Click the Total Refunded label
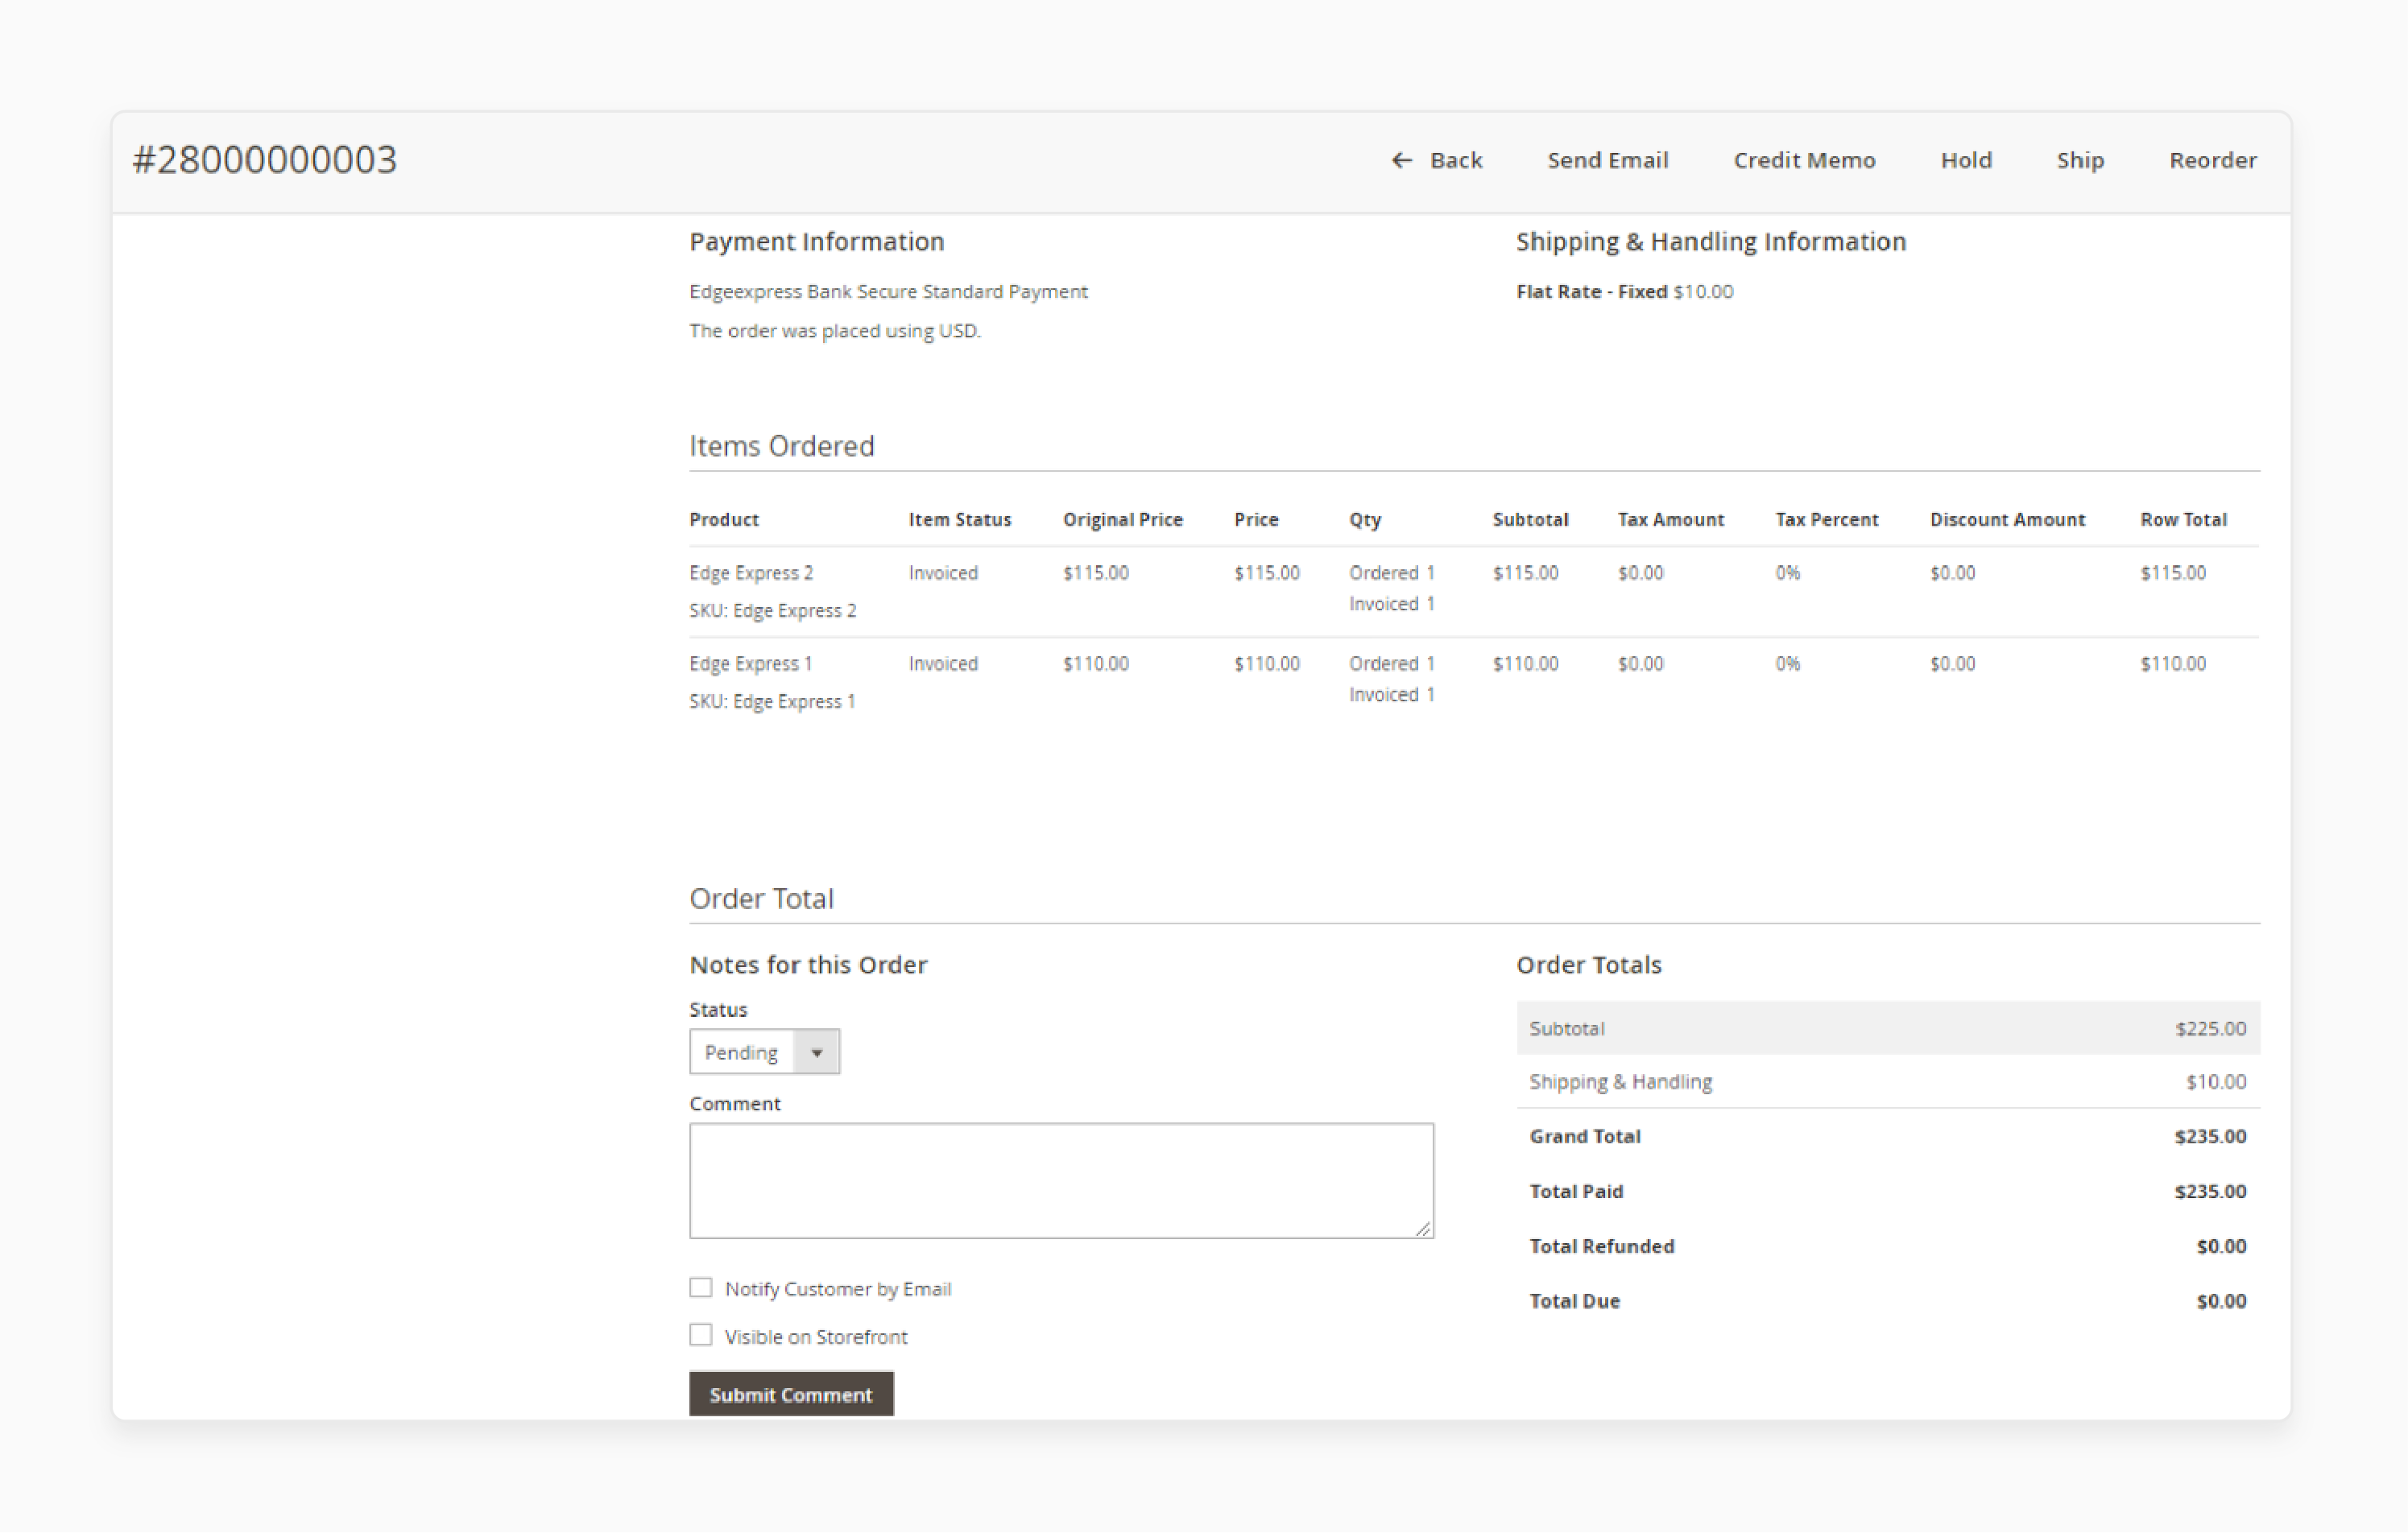This screenshot has height=1533, width=2408. click(1601, 1246)
